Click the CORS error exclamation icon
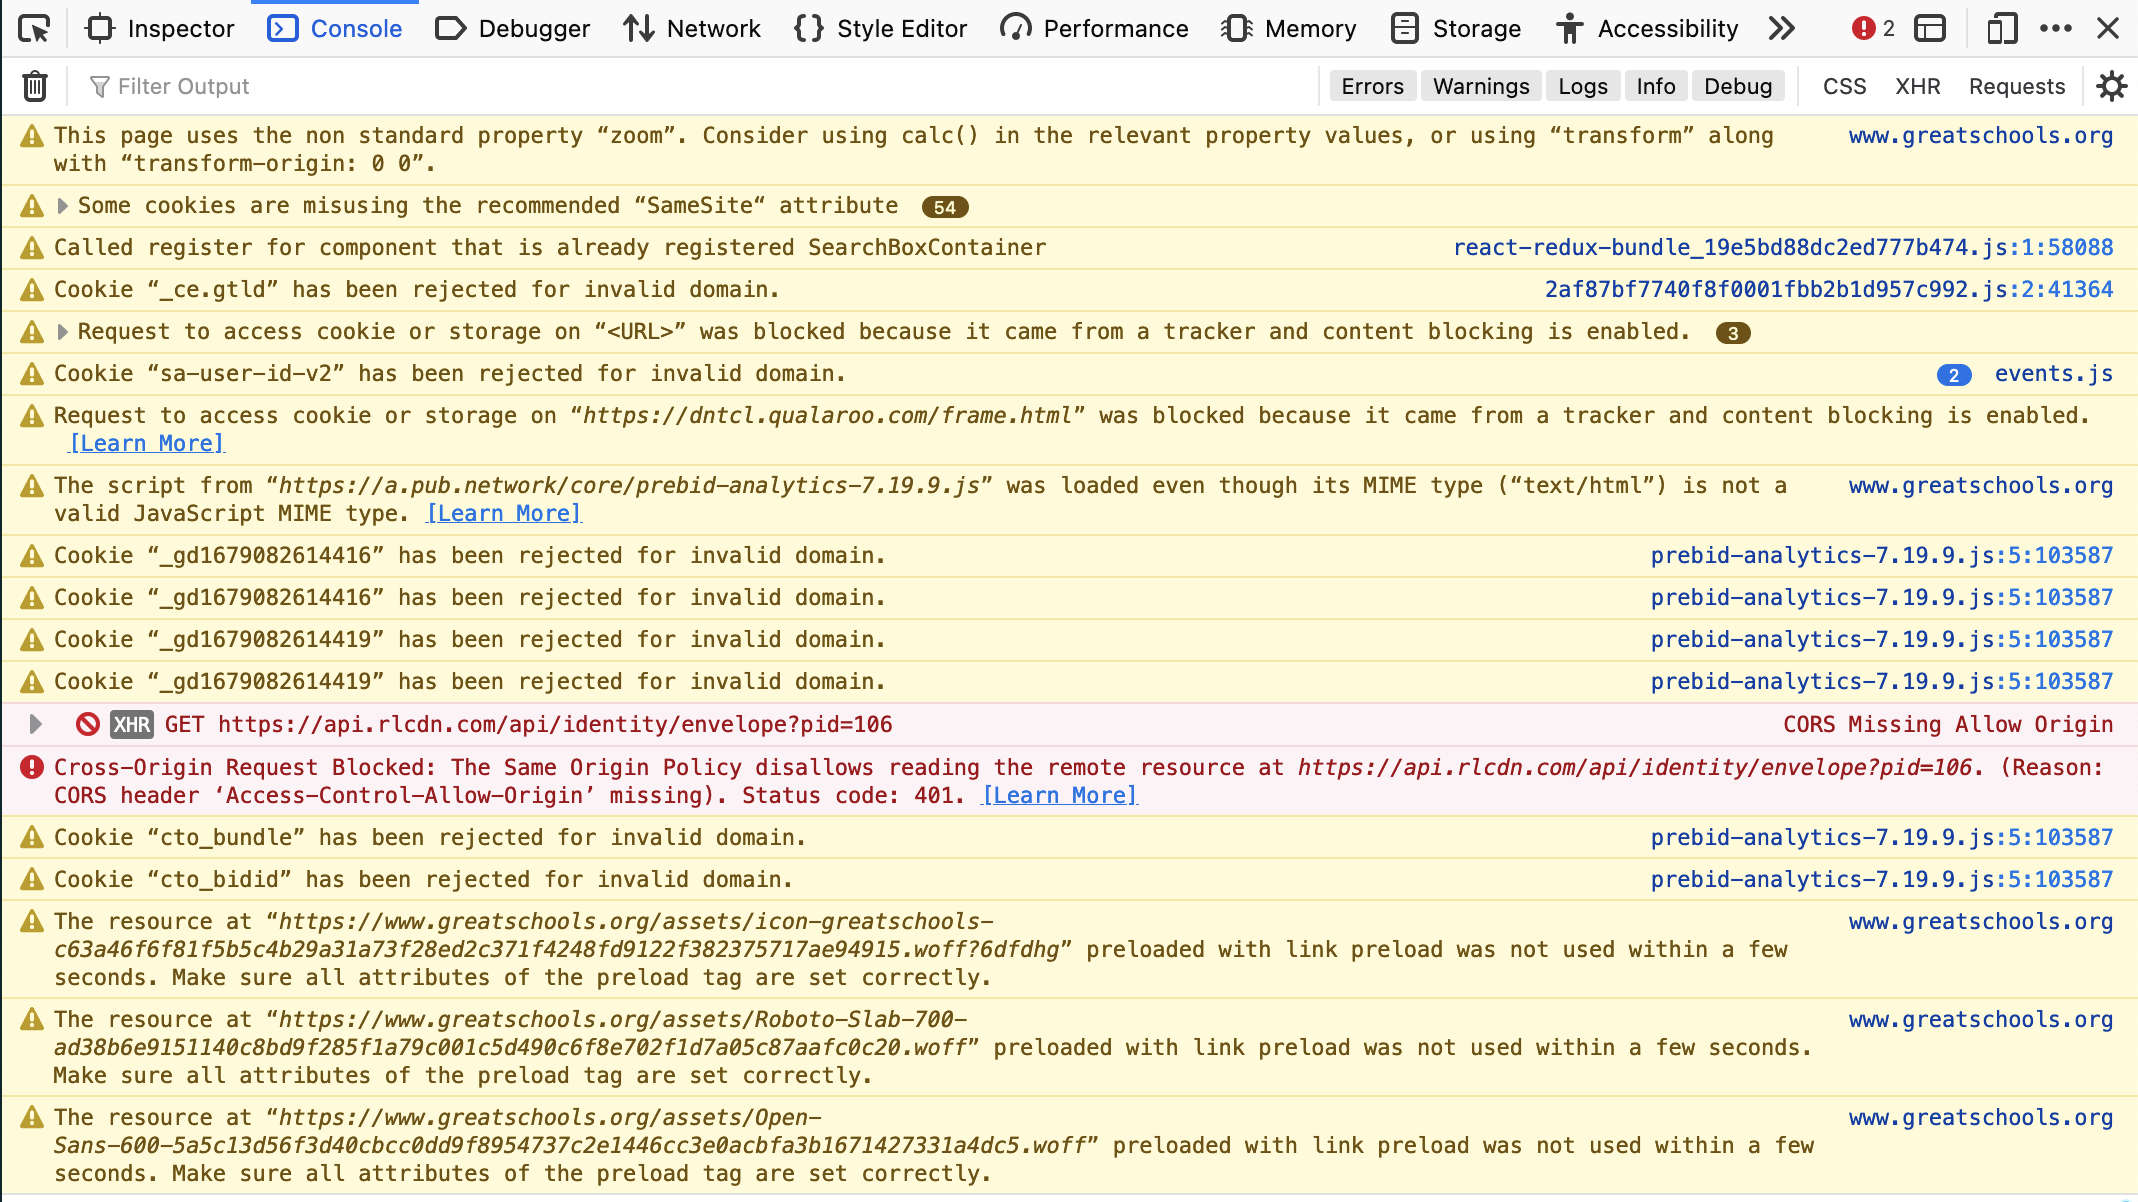The image size is (2138, 1202). (x=32, y=767)
